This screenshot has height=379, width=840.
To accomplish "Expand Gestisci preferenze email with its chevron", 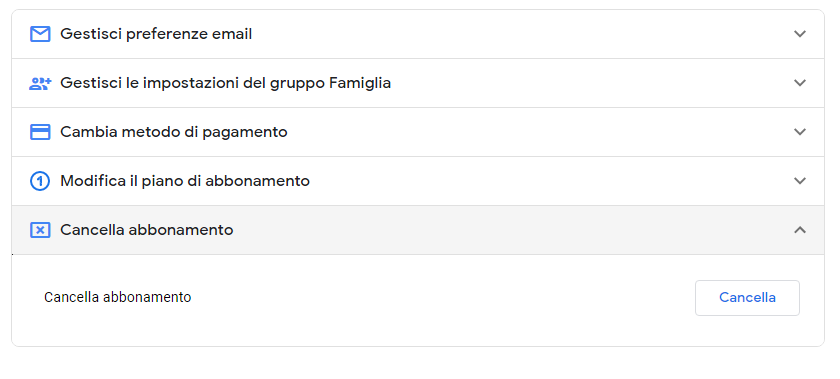I will (x=800, y=34).
